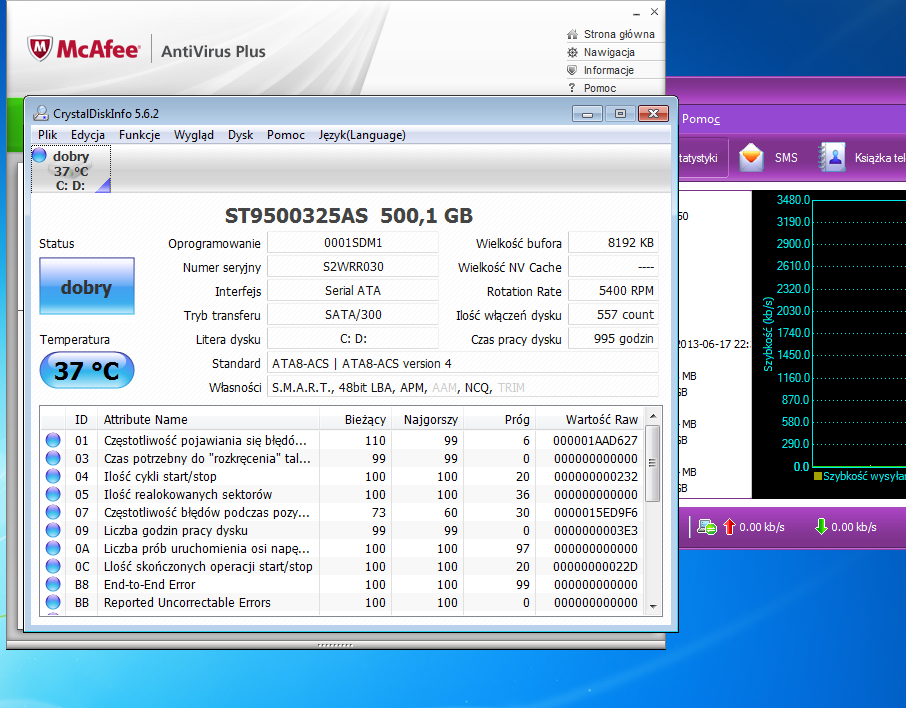906x708 pixels.
Task: Select the dobry 37 °C C: D: disk tab
Action: (71, 170)
